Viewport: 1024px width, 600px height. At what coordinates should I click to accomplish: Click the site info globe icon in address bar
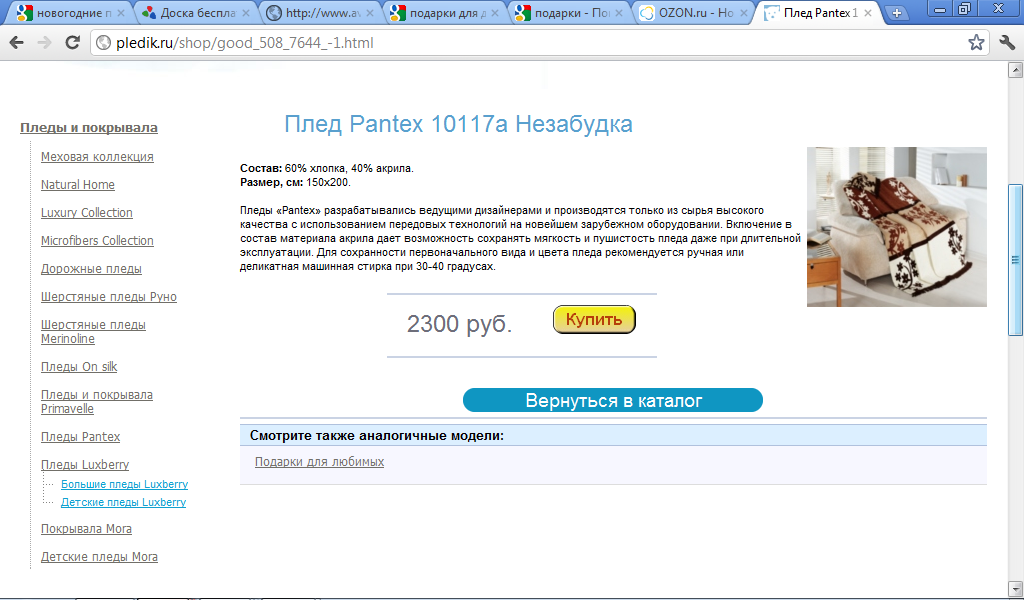[103, 42]
